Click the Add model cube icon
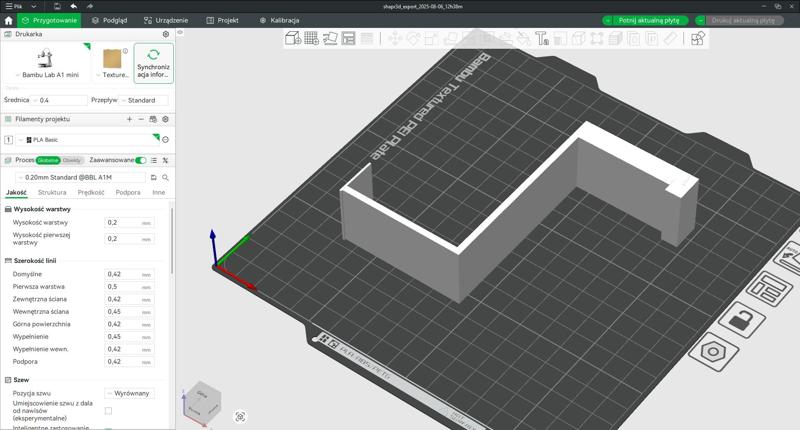The image size is (800, 430). (x=293, y=38)
